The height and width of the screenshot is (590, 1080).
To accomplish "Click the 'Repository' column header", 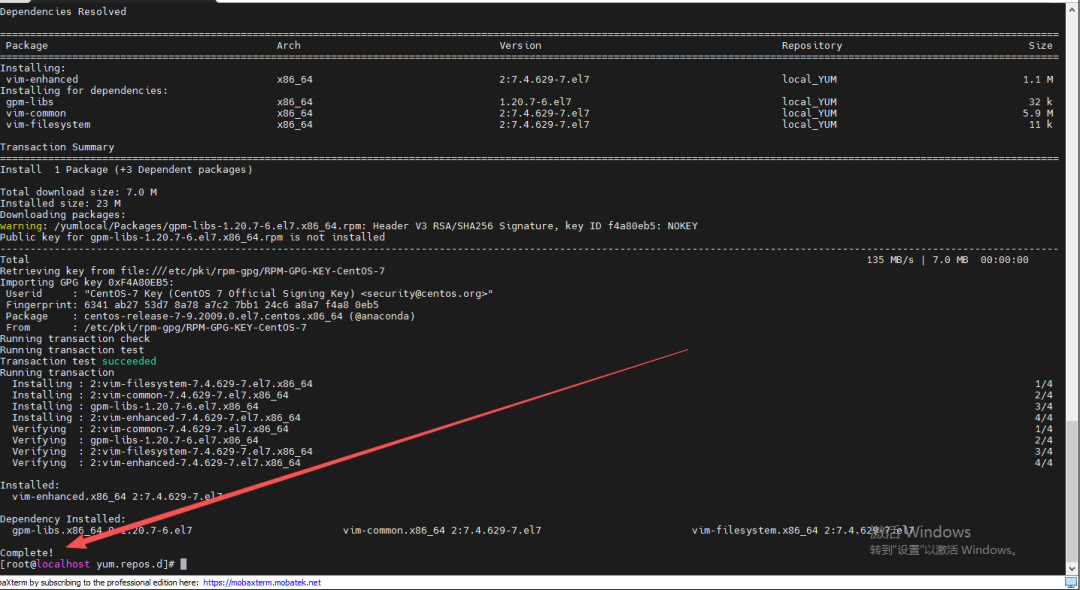I will tap(811, 45).
